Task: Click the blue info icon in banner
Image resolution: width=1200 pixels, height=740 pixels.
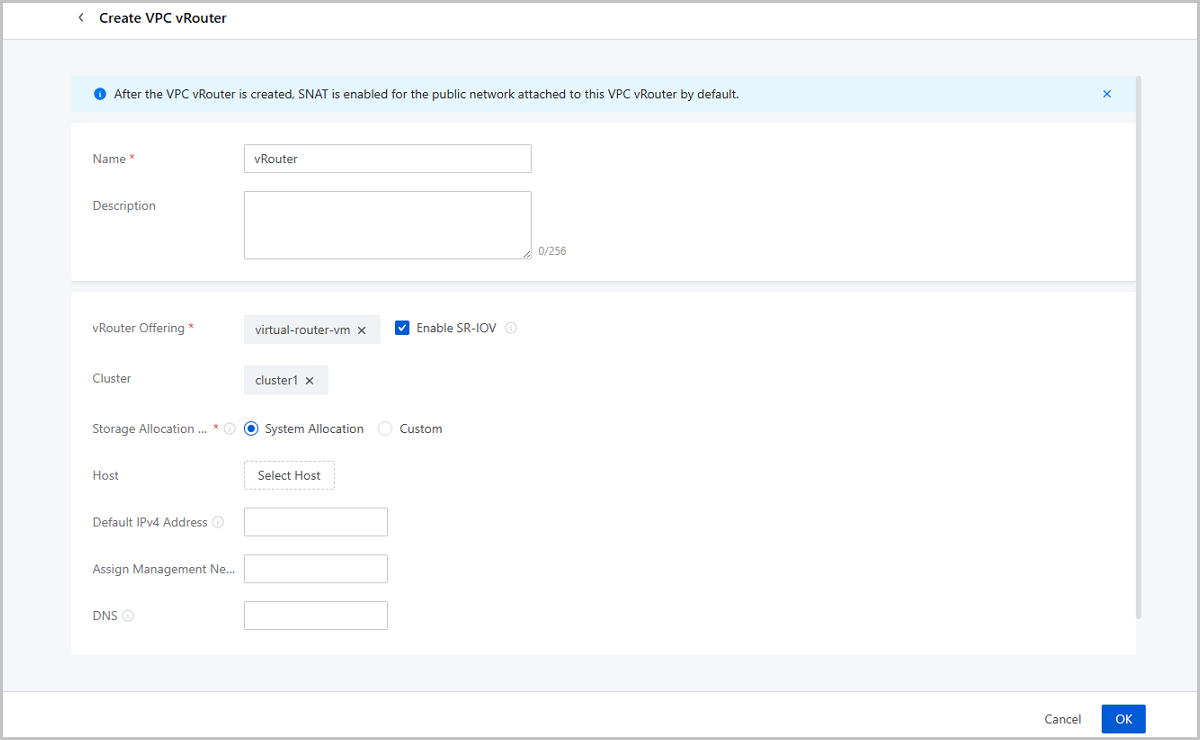Action: click(x=100, y=94)
